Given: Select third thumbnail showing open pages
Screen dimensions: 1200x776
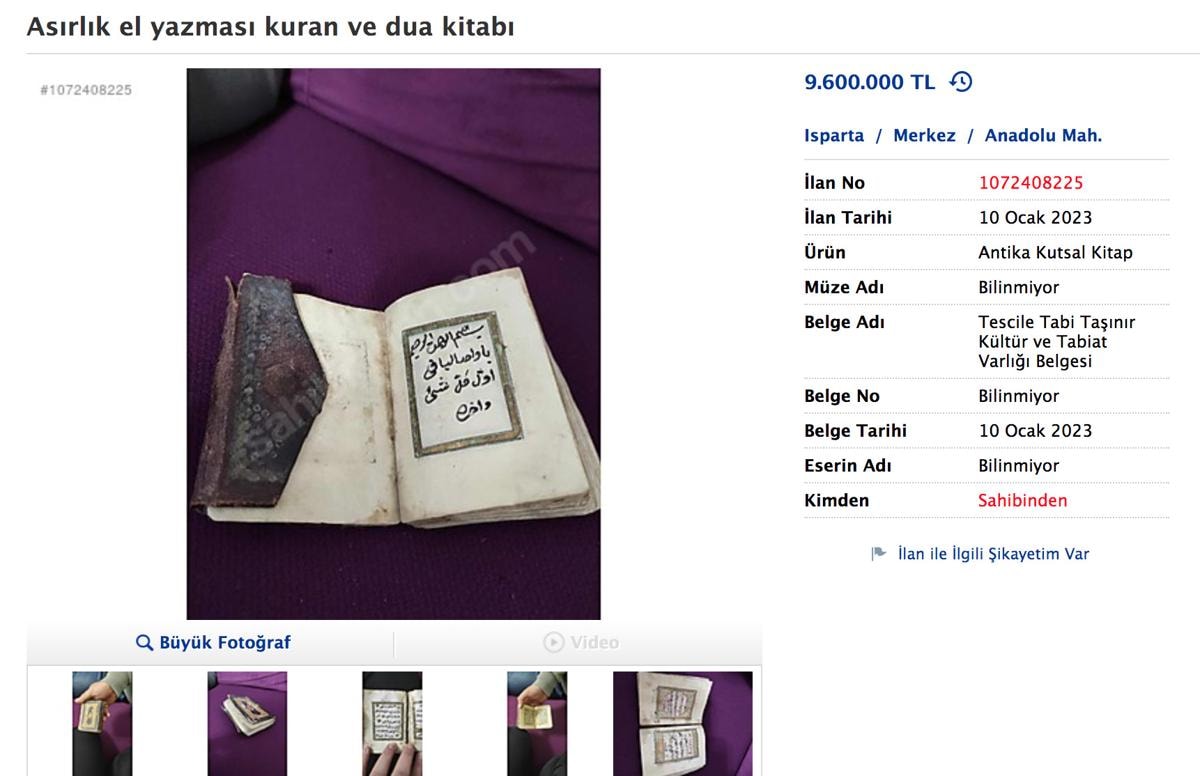Looking at the screenshot, I should (x=392, y=724).
